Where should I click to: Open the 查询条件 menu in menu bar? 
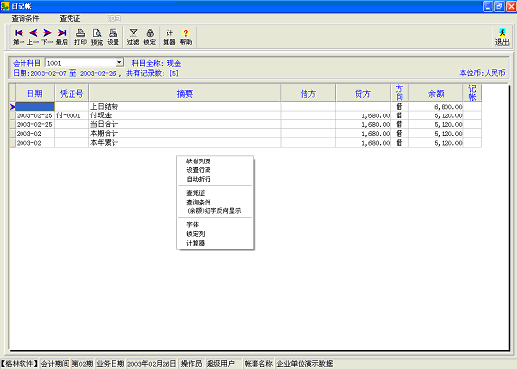[x=25, y=18]
